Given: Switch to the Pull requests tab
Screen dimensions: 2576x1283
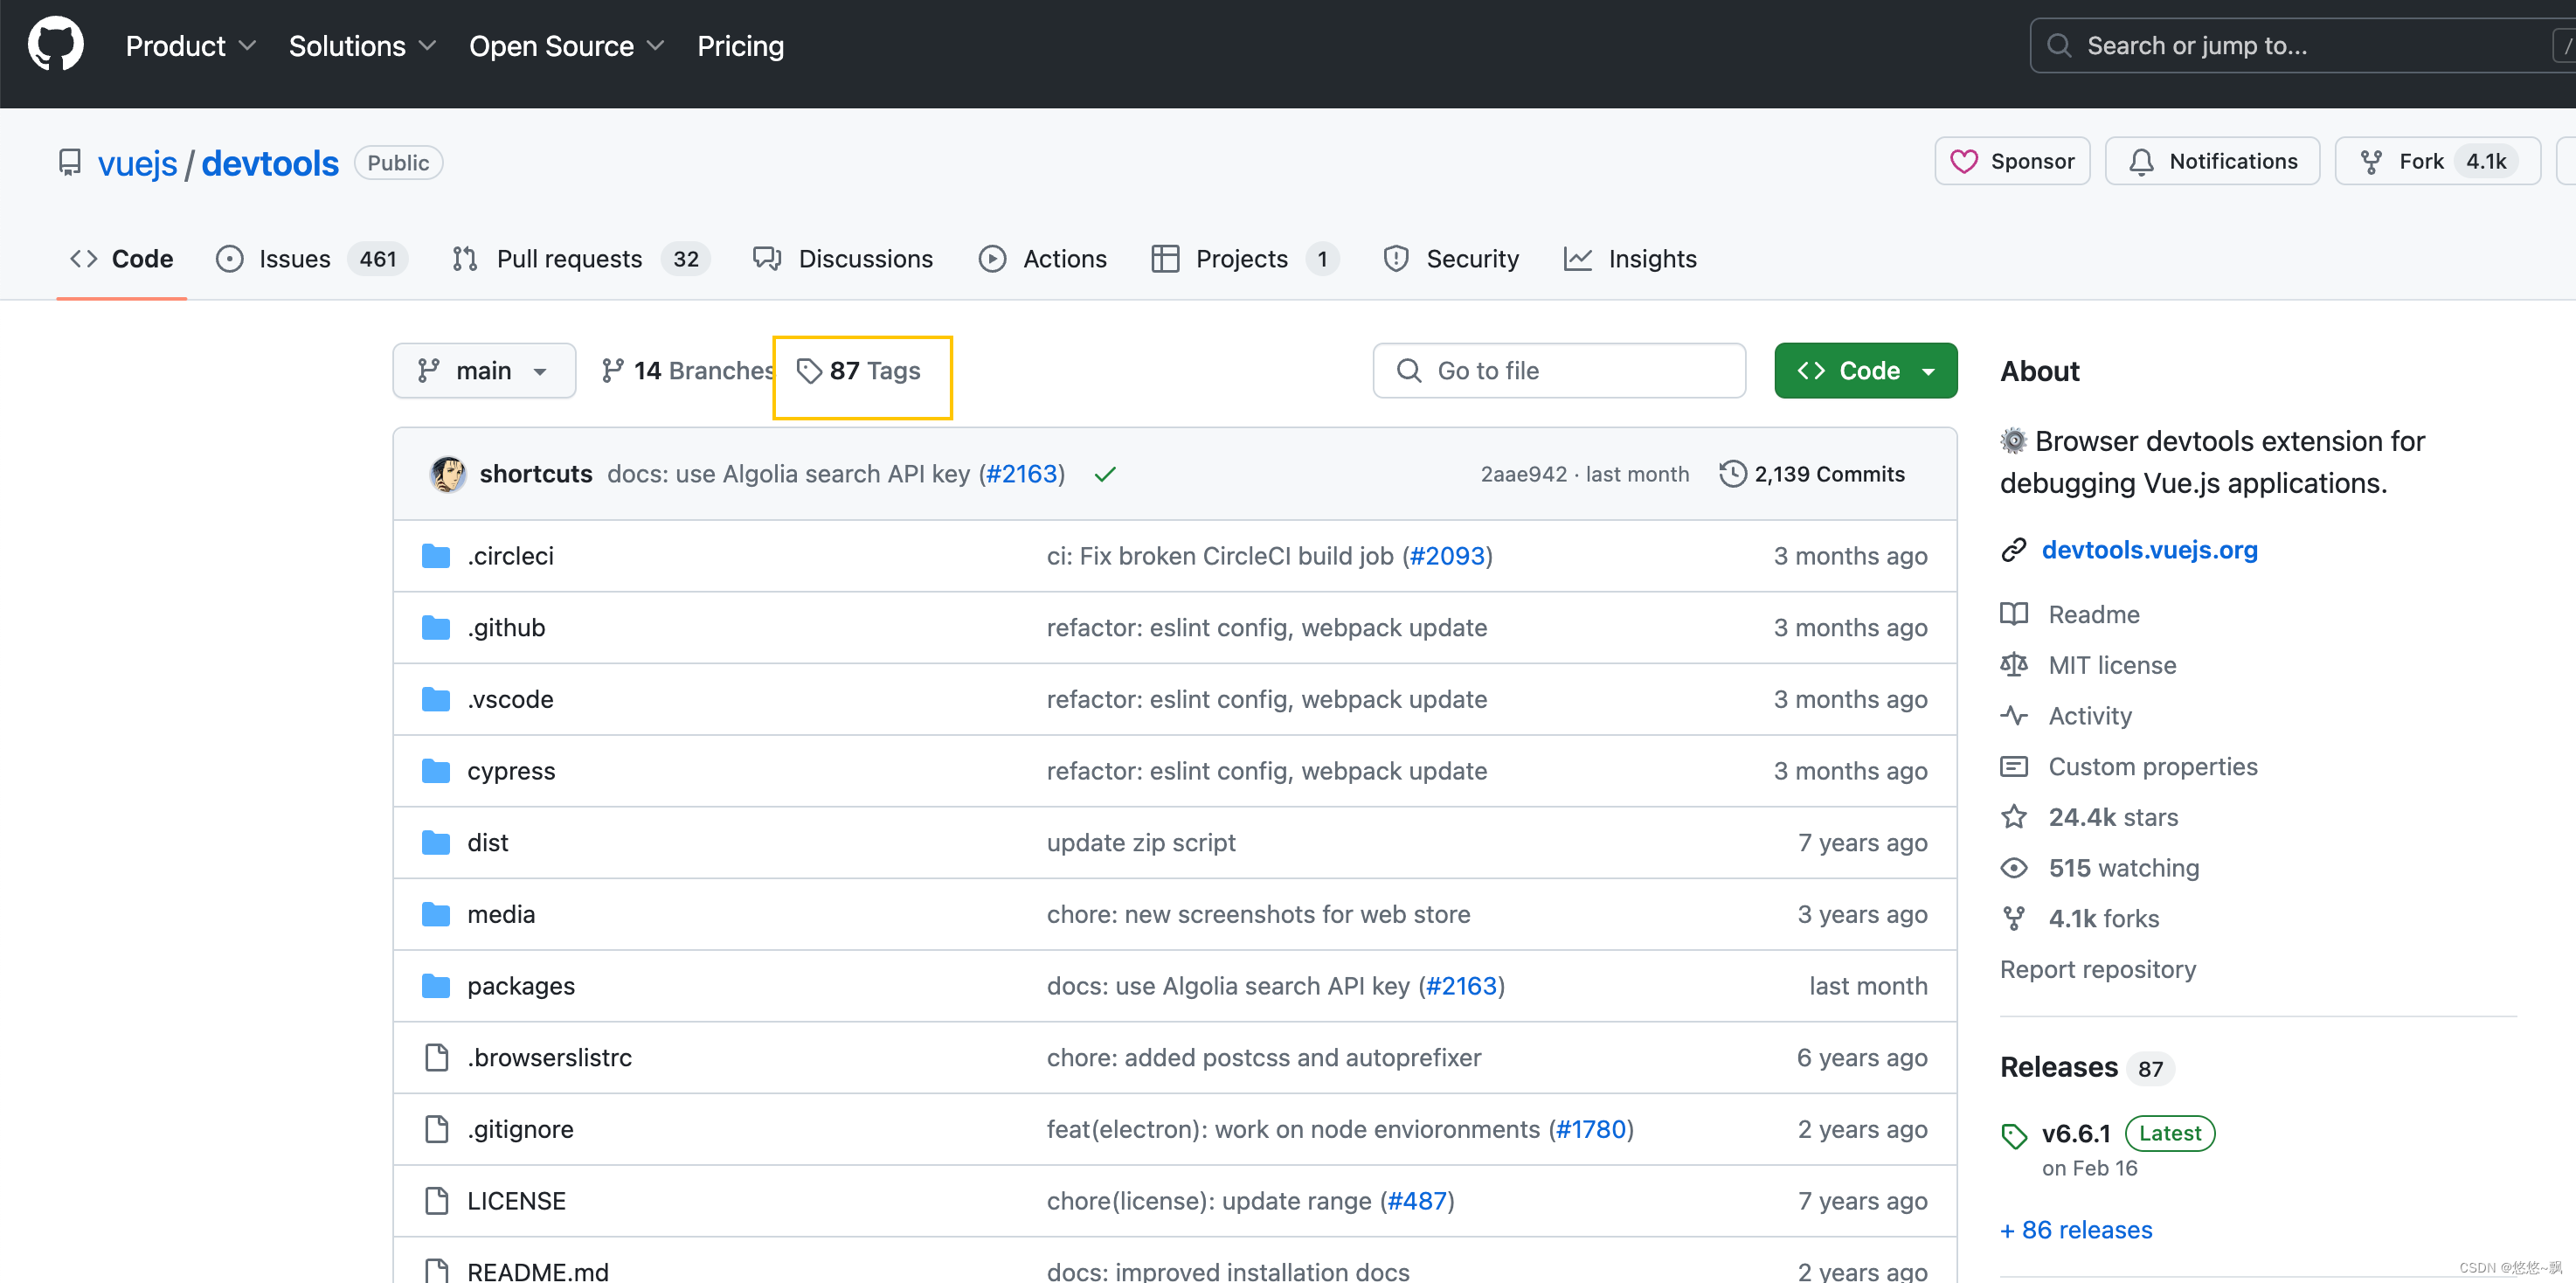Looking at the screenshot, I should click(570, 258).
